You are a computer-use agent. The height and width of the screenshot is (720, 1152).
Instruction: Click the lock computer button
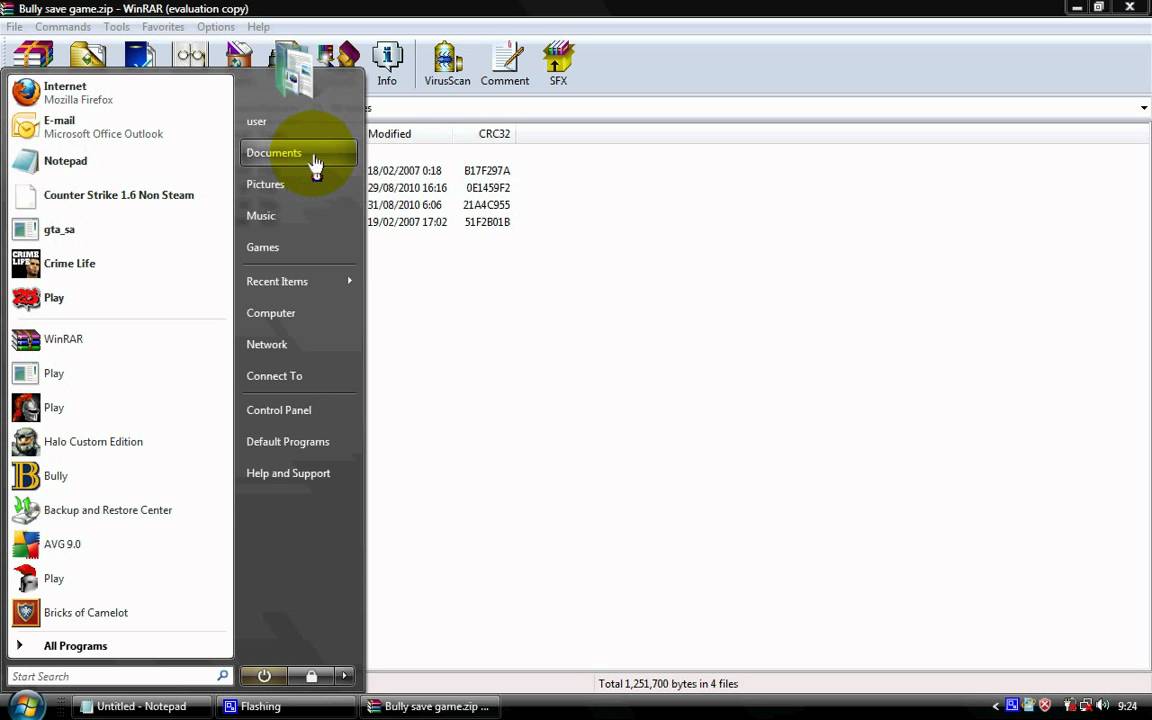(312, 675)
